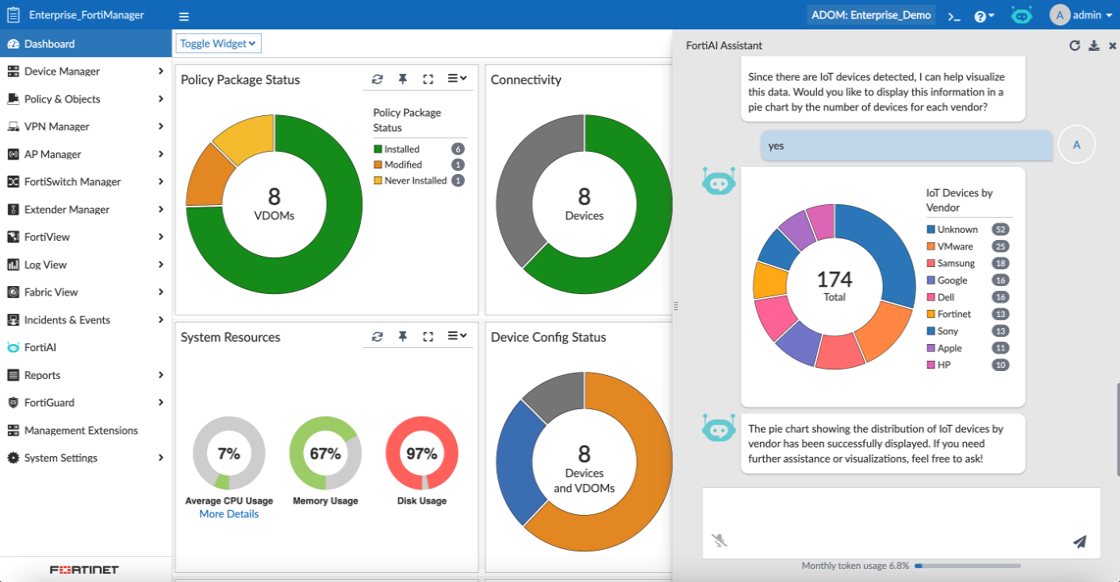
Task: Expand System Resources widget to fullscreen
Action: pos(428,336)
